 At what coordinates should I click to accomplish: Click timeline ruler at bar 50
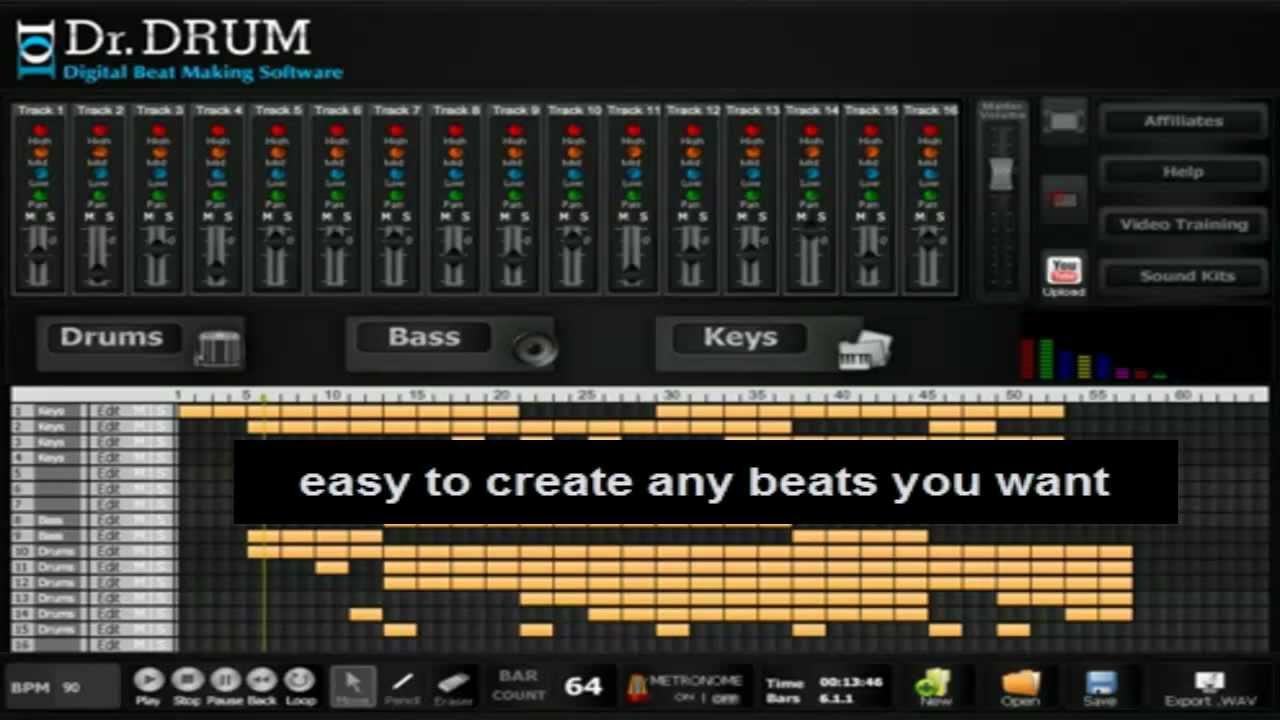1013,396
